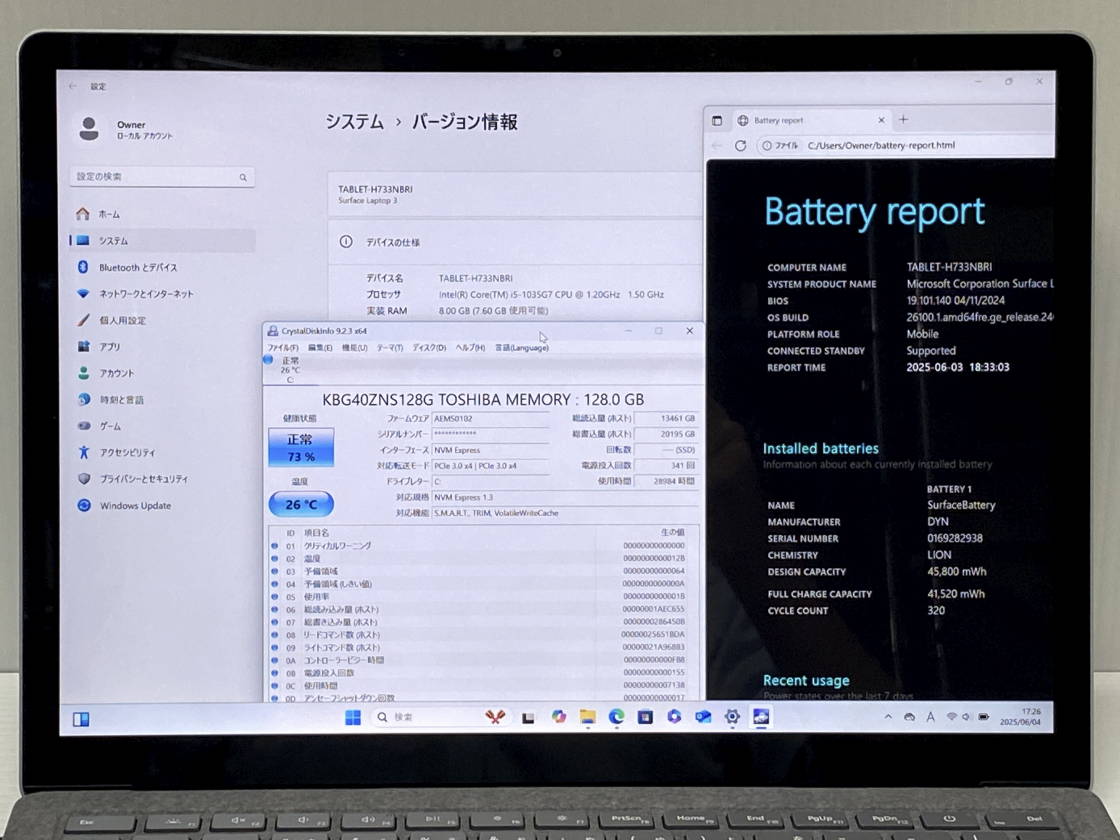
Task: Open 個人用設定 in the Settings sidebar
Action: pyautogui.click(x=162, y=320)
